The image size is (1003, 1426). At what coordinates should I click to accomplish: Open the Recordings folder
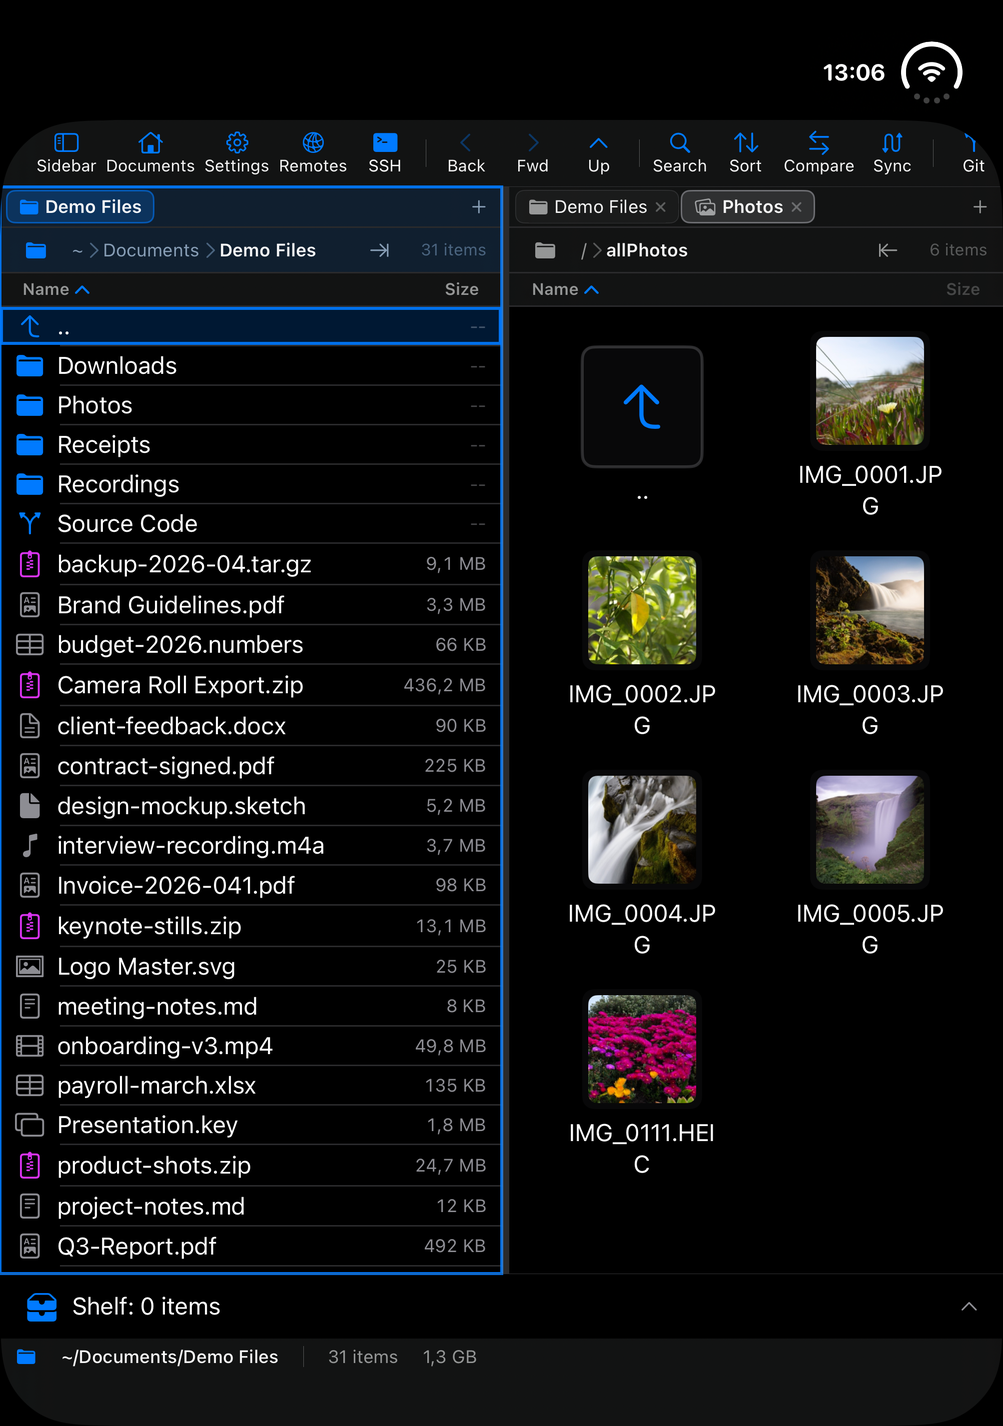pos(251,484)
